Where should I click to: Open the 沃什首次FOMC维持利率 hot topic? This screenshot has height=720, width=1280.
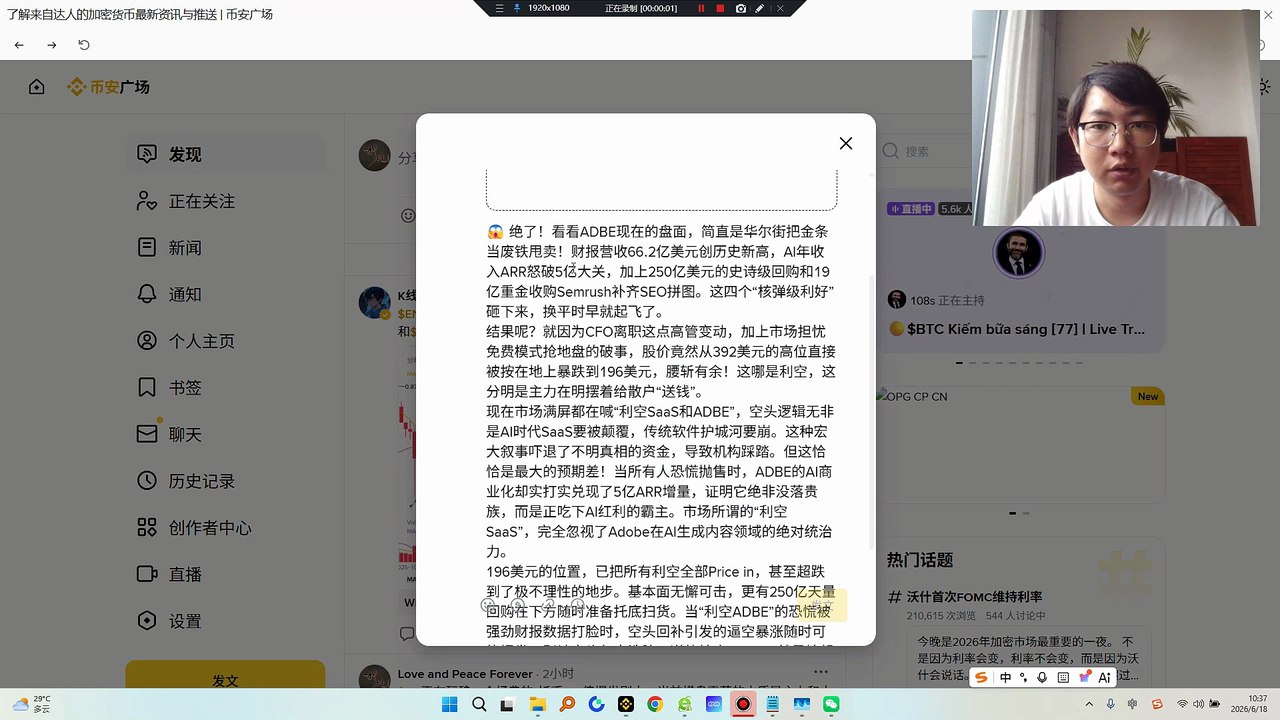(974, 597)
